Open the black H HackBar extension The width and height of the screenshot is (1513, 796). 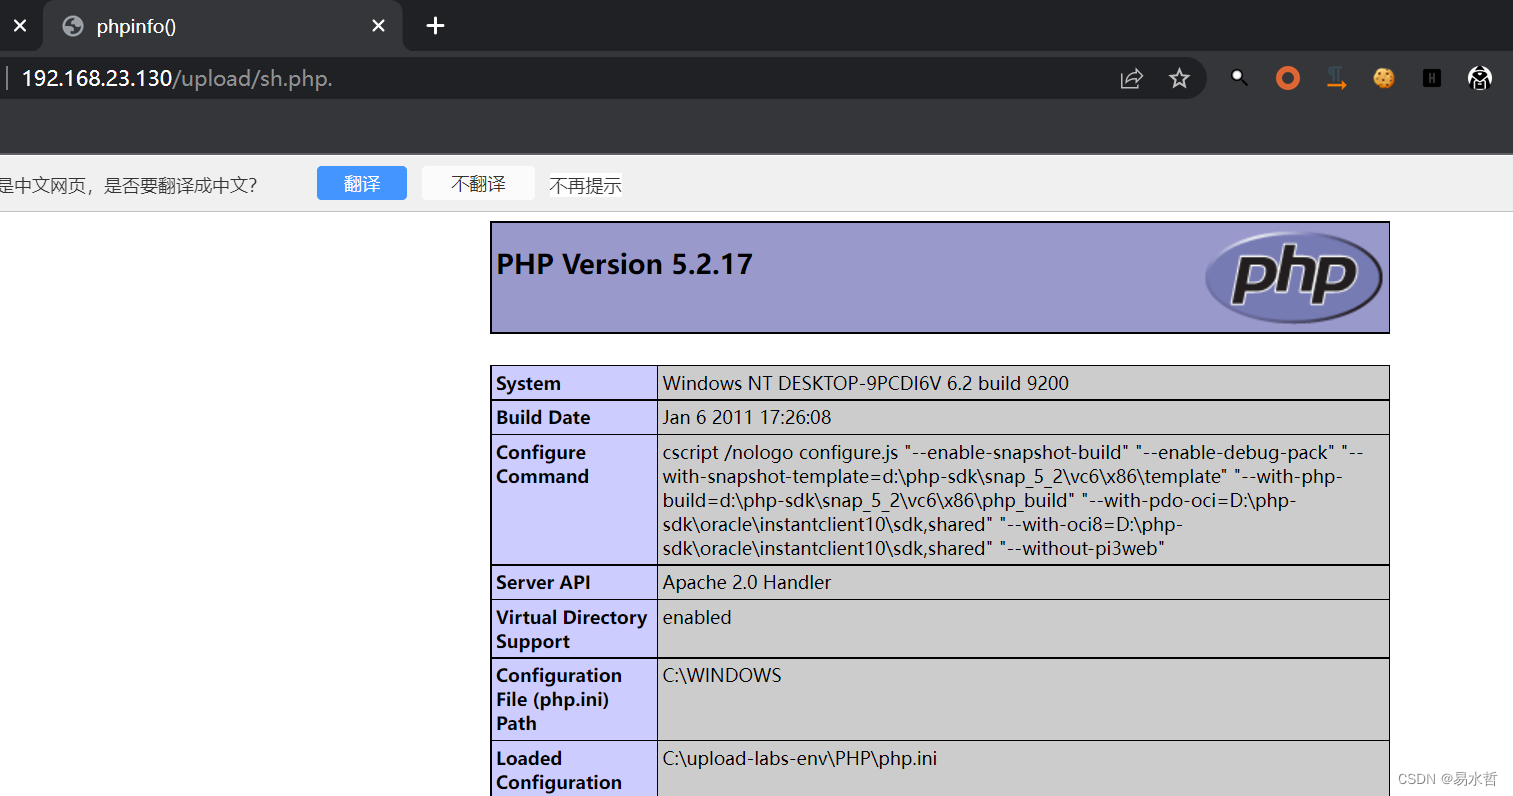pos(1432,78)
